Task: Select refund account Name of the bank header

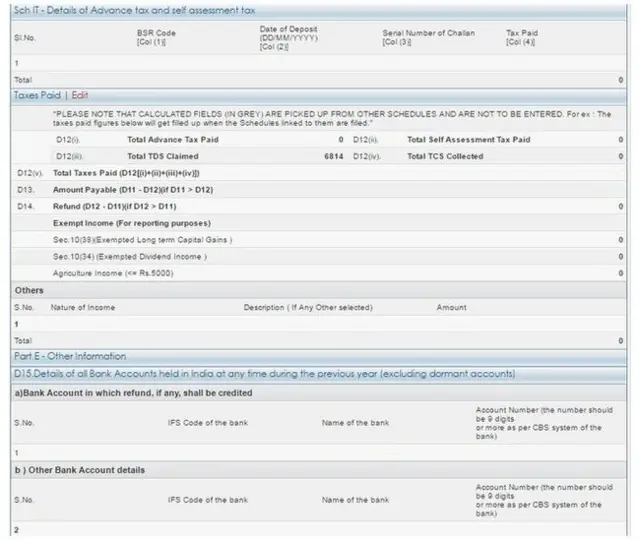Action: point(356,423)
